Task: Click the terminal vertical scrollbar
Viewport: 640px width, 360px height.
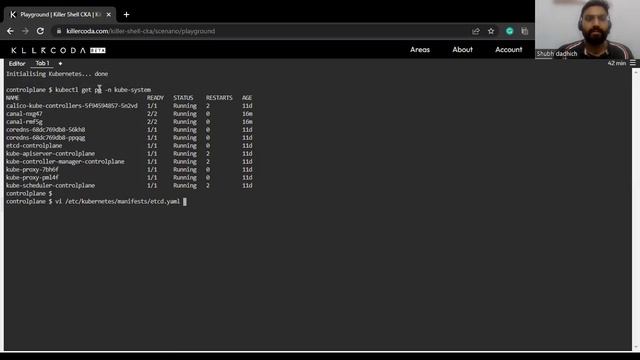Action: point(636,208)
